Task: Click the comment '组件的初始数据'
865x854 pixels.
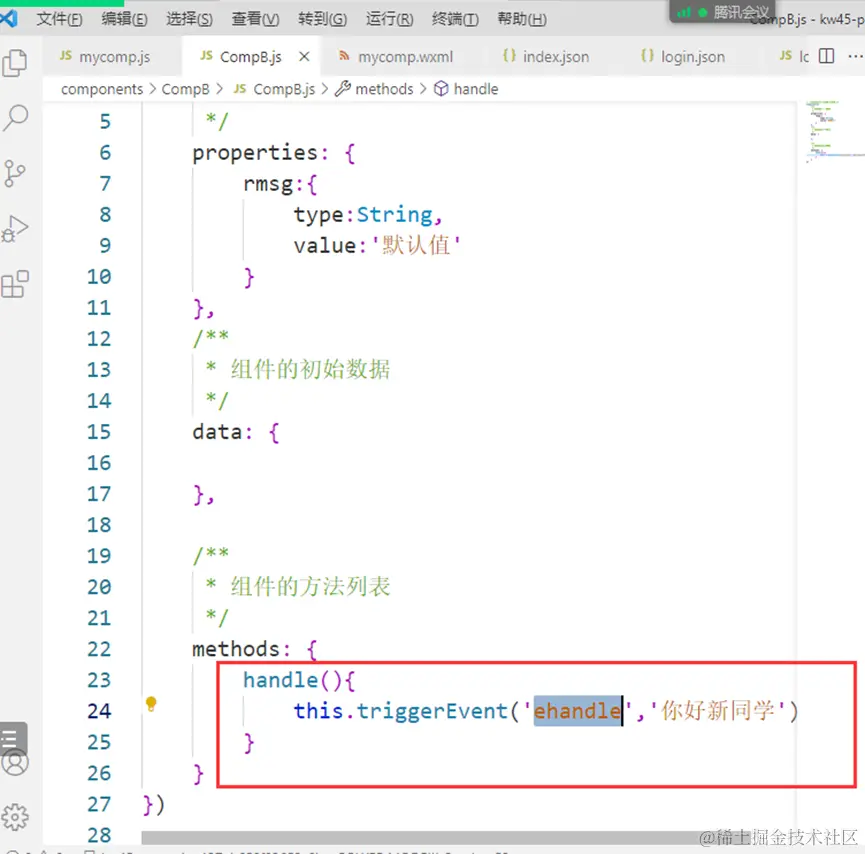Action: click(x=310, y=369)
